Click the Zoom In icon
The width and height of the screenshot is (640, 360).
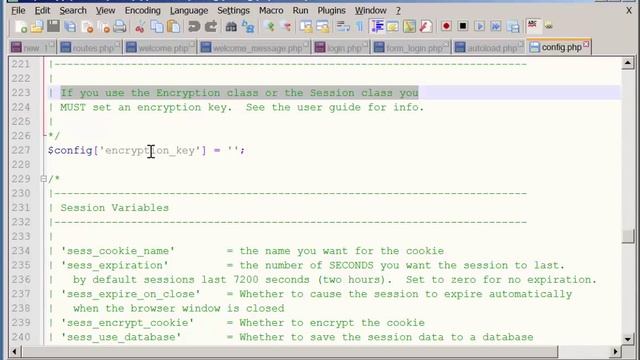[269, 27]
